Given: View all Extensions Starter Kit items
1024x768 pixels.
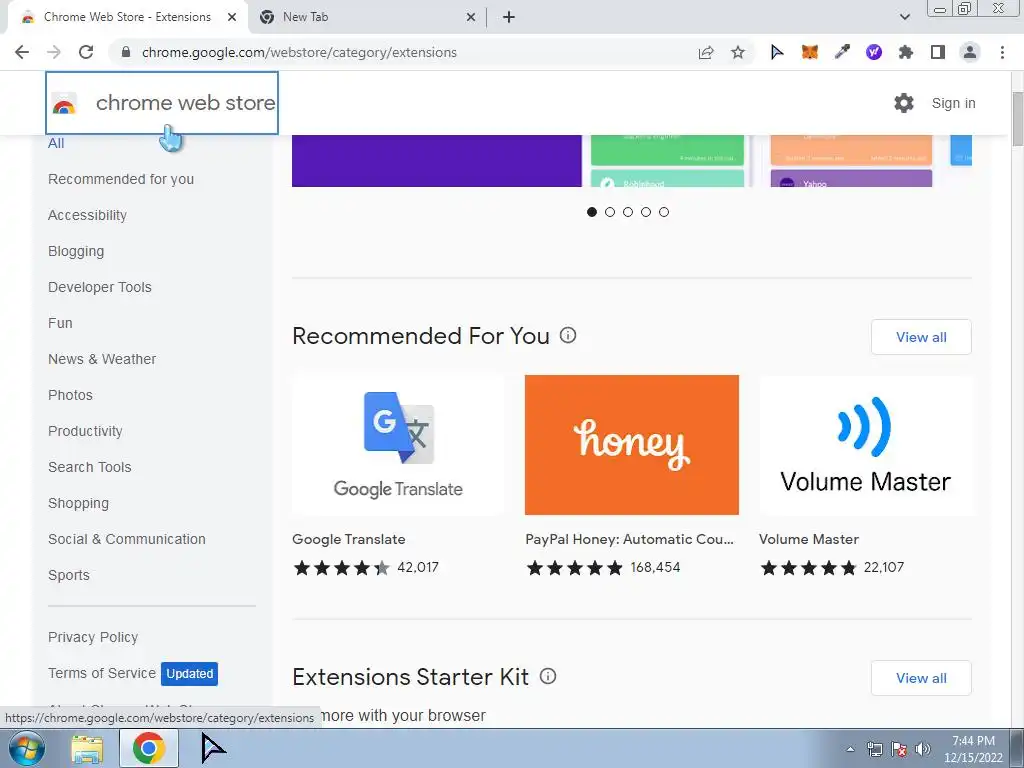Looking at the screenshot, I should click(x=921, y=678).
